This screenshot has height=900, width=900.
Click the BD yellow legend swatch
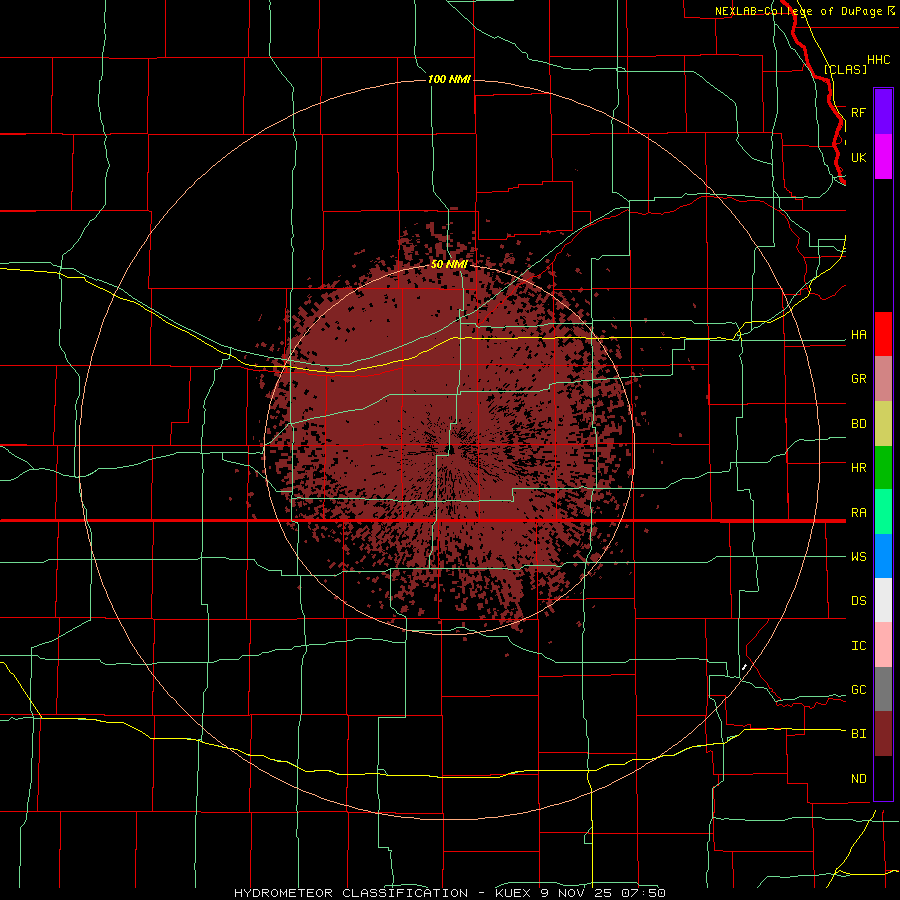point(883,424)
